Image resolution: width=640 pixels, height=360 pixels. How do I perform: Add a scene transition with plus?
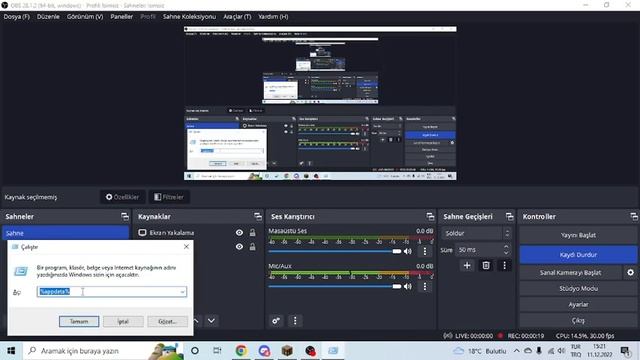(x=467, y=266)
